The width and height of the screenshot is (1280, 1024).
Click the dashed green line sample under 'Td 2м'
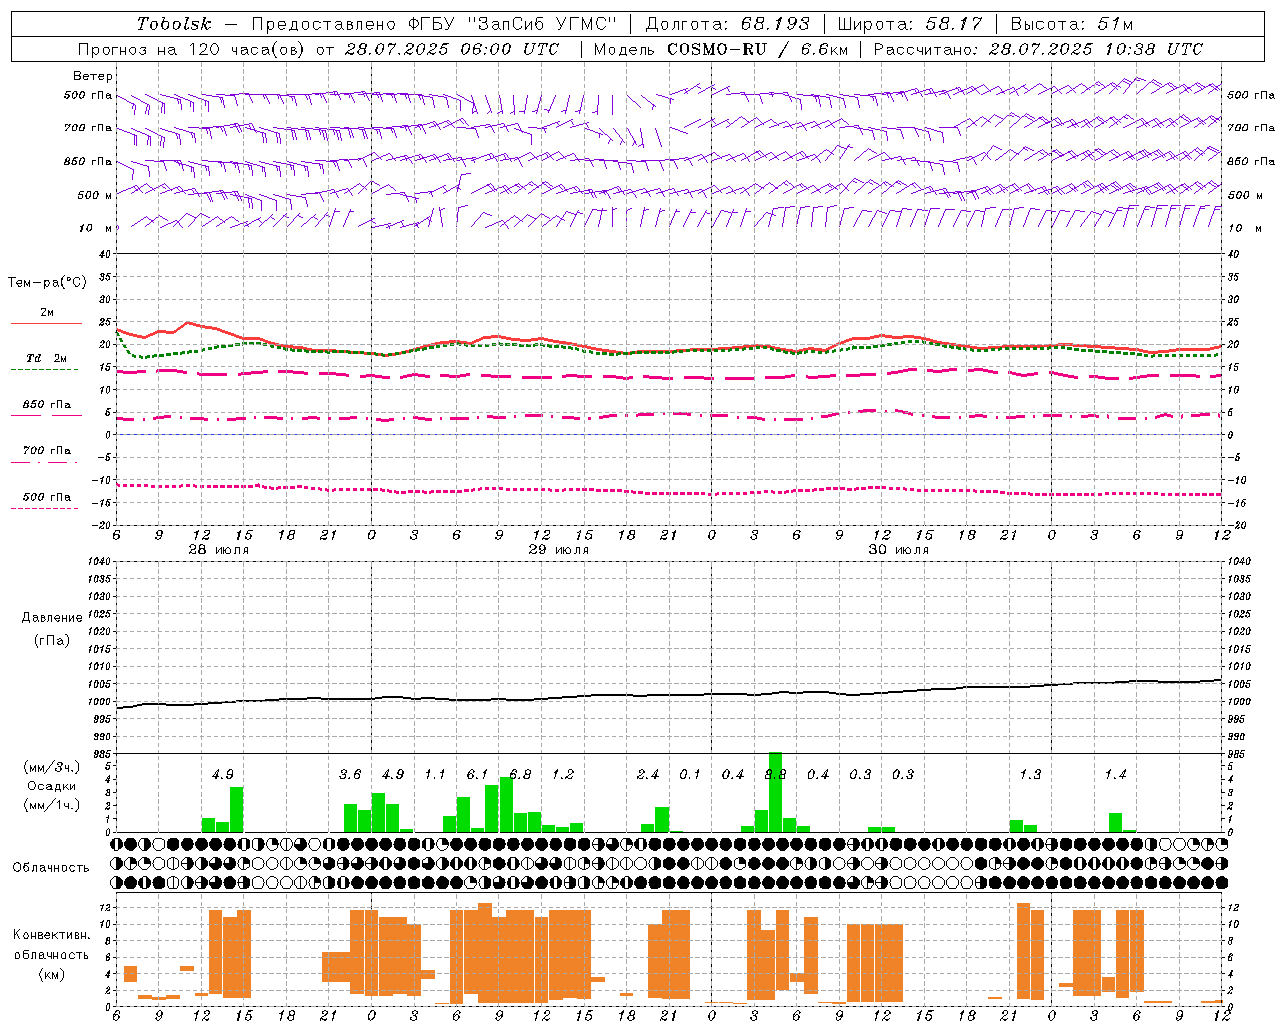click(x=45, y=369)
